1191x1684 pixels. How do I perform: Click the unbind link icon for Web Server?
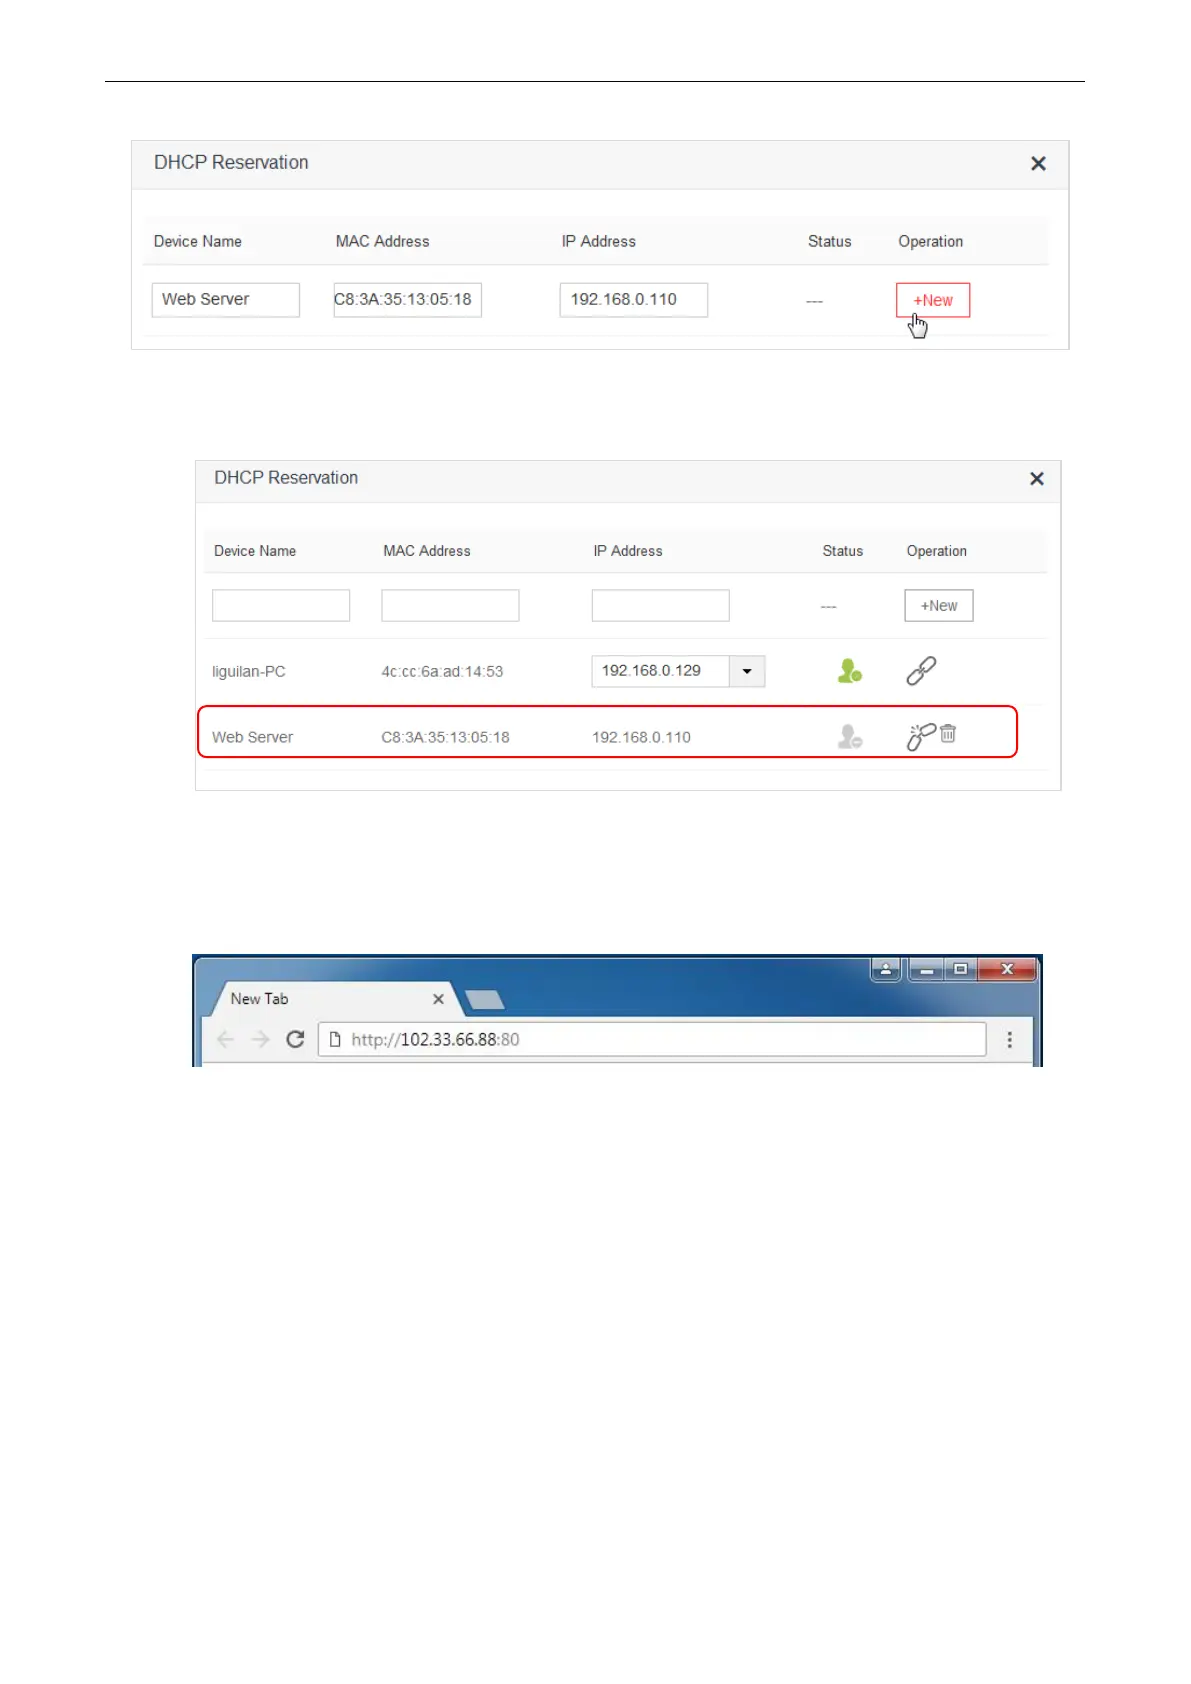(920, 736)
